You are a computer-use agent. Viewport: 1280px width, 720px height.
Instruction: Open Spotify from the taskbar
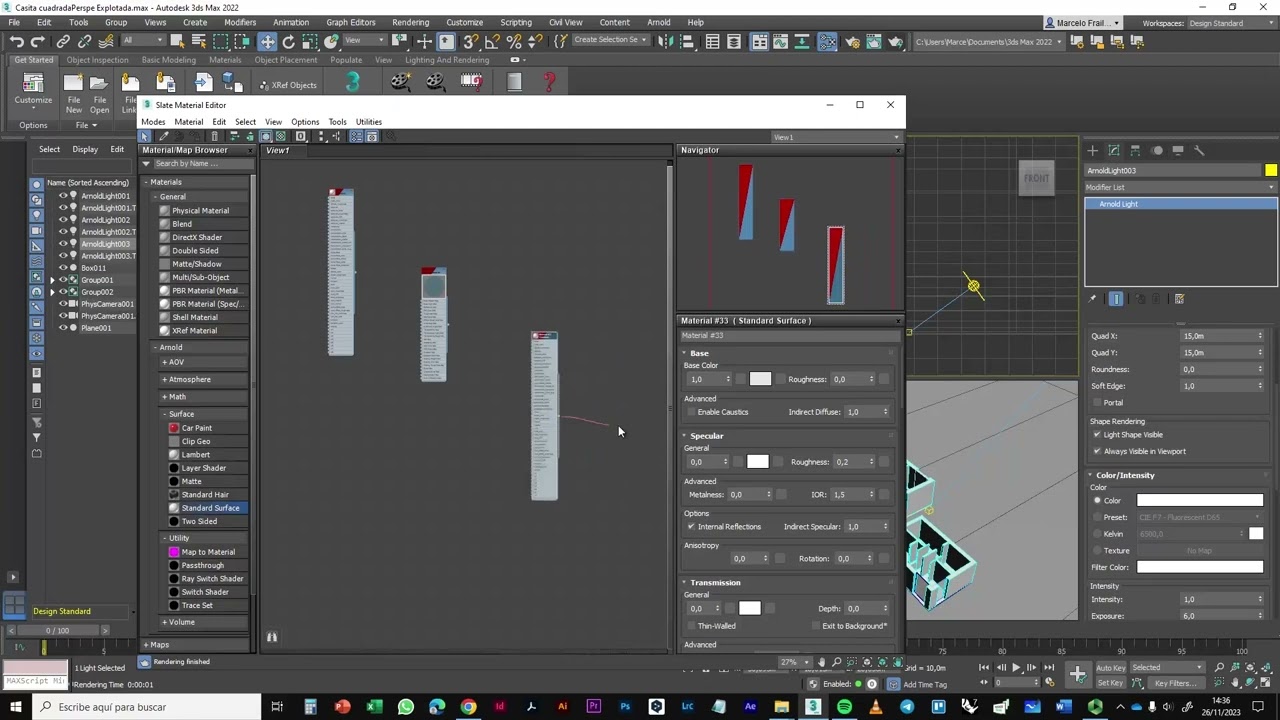coord(844,707)
